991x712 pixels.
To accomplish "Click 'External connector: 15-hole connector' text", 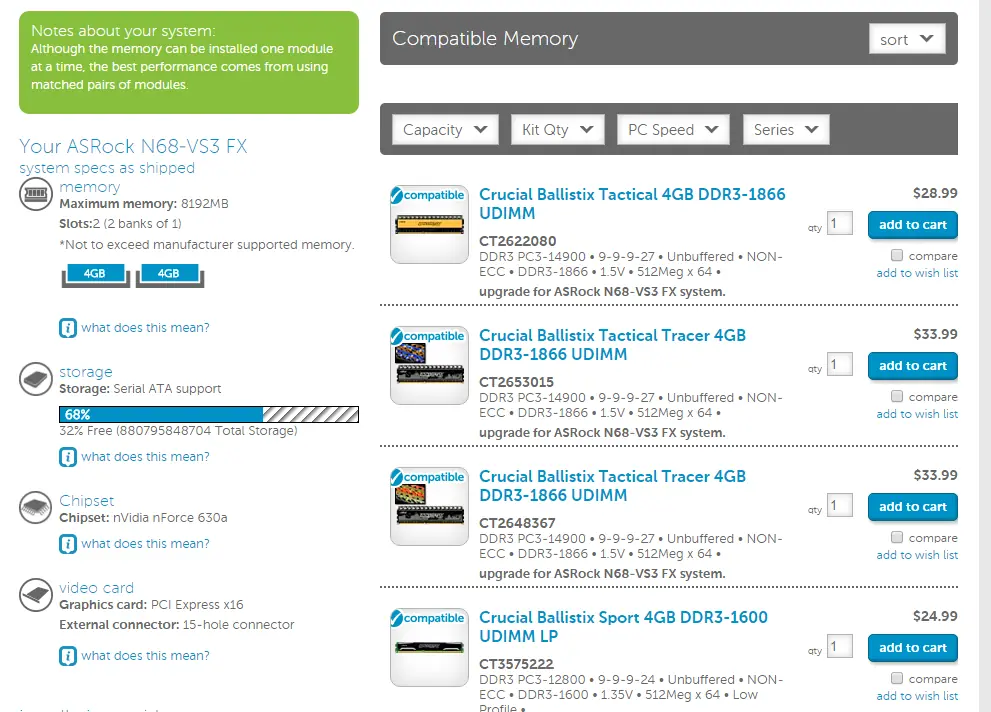I will 177,625.
